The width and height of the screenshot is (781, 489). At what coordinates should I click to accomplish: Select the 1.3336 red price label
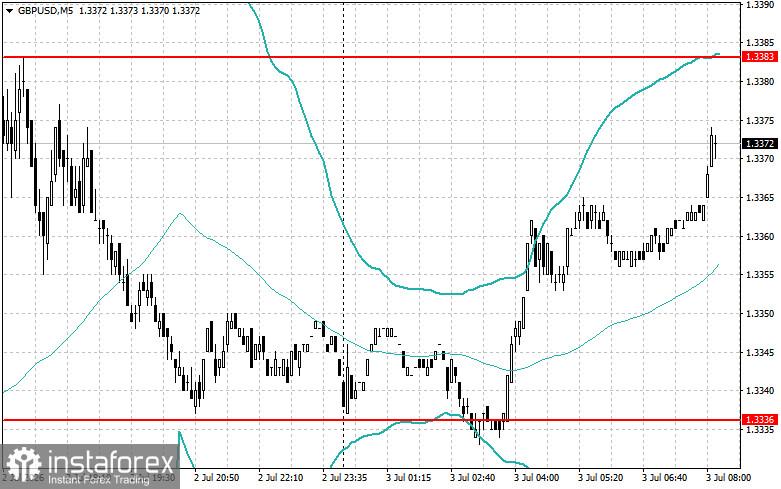click(x=759, y=420)
